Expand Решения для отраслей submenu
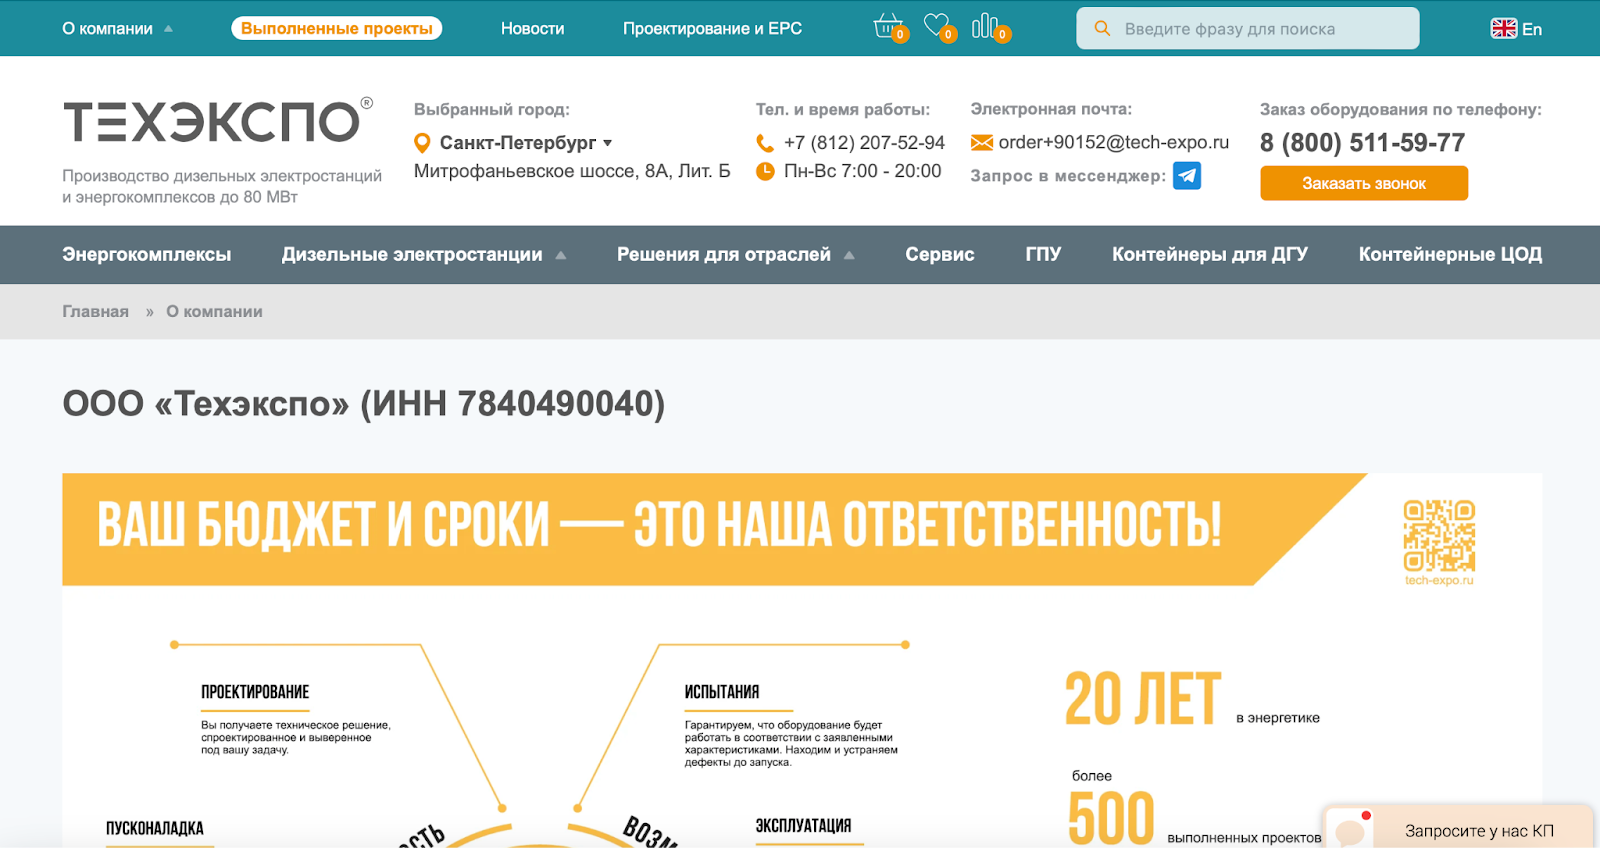This screenshot has height=848, width=1600. coord(734,255)
